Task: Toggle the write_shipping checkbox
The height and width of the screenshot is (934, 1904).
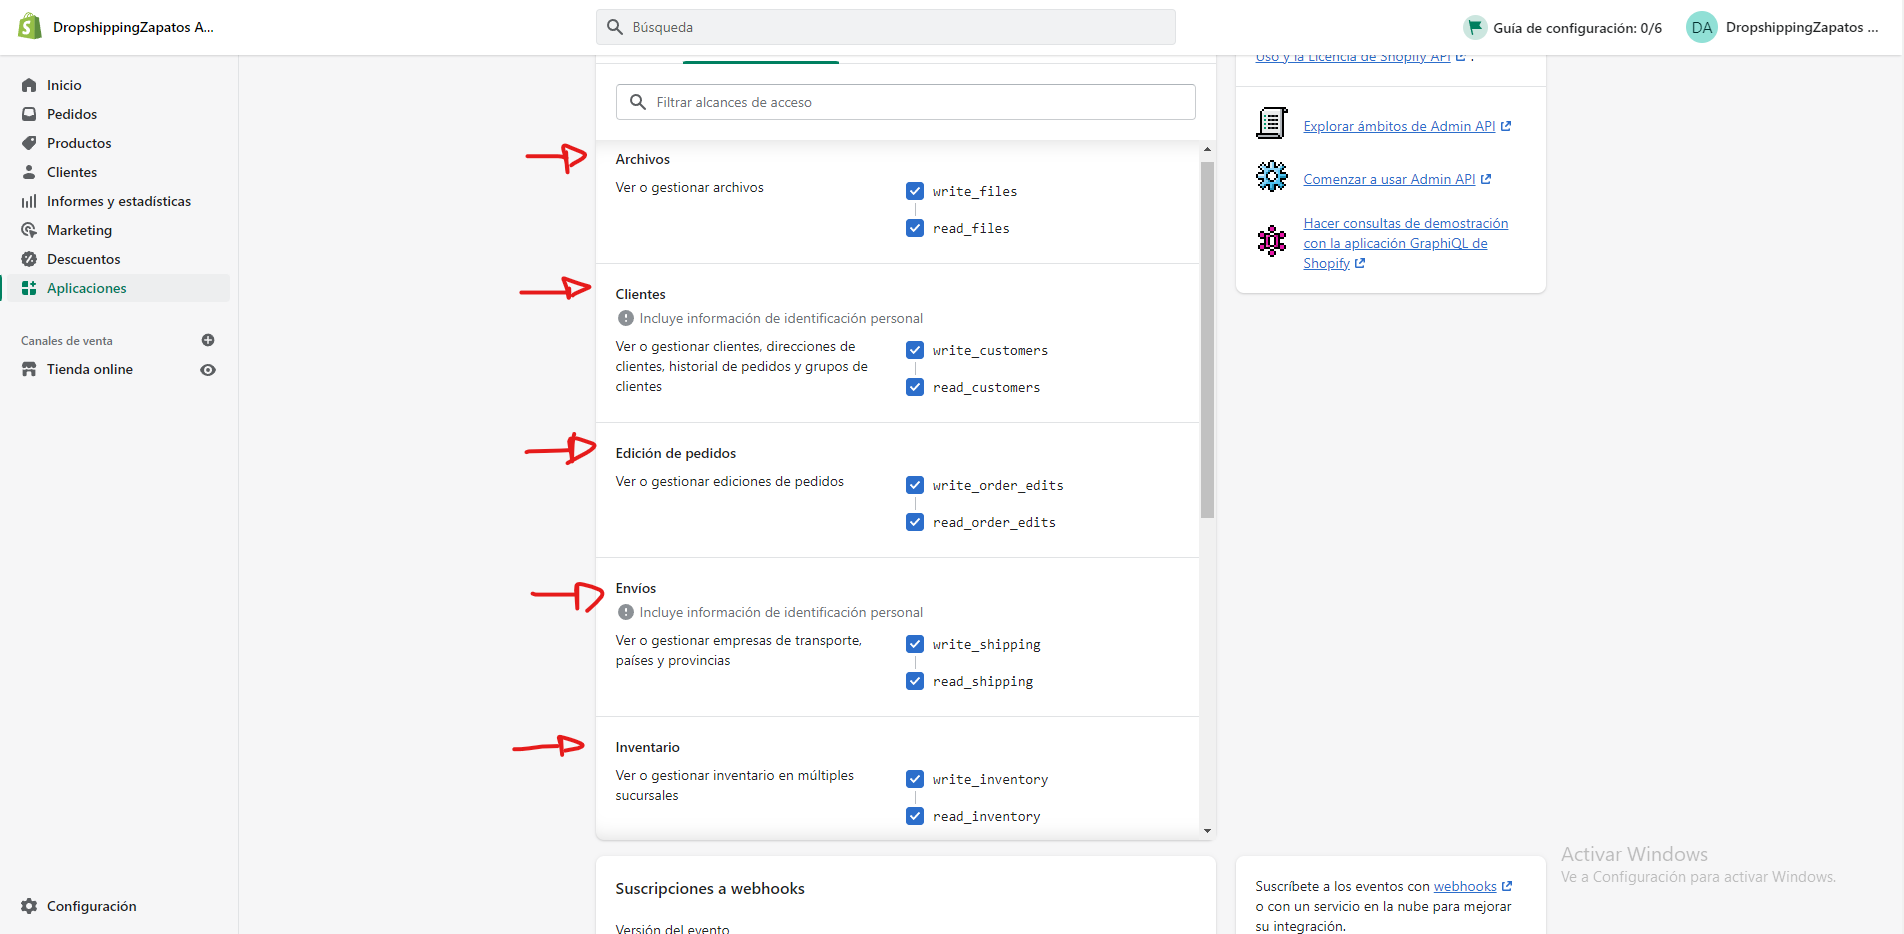Action: click(x=915, y=644)
